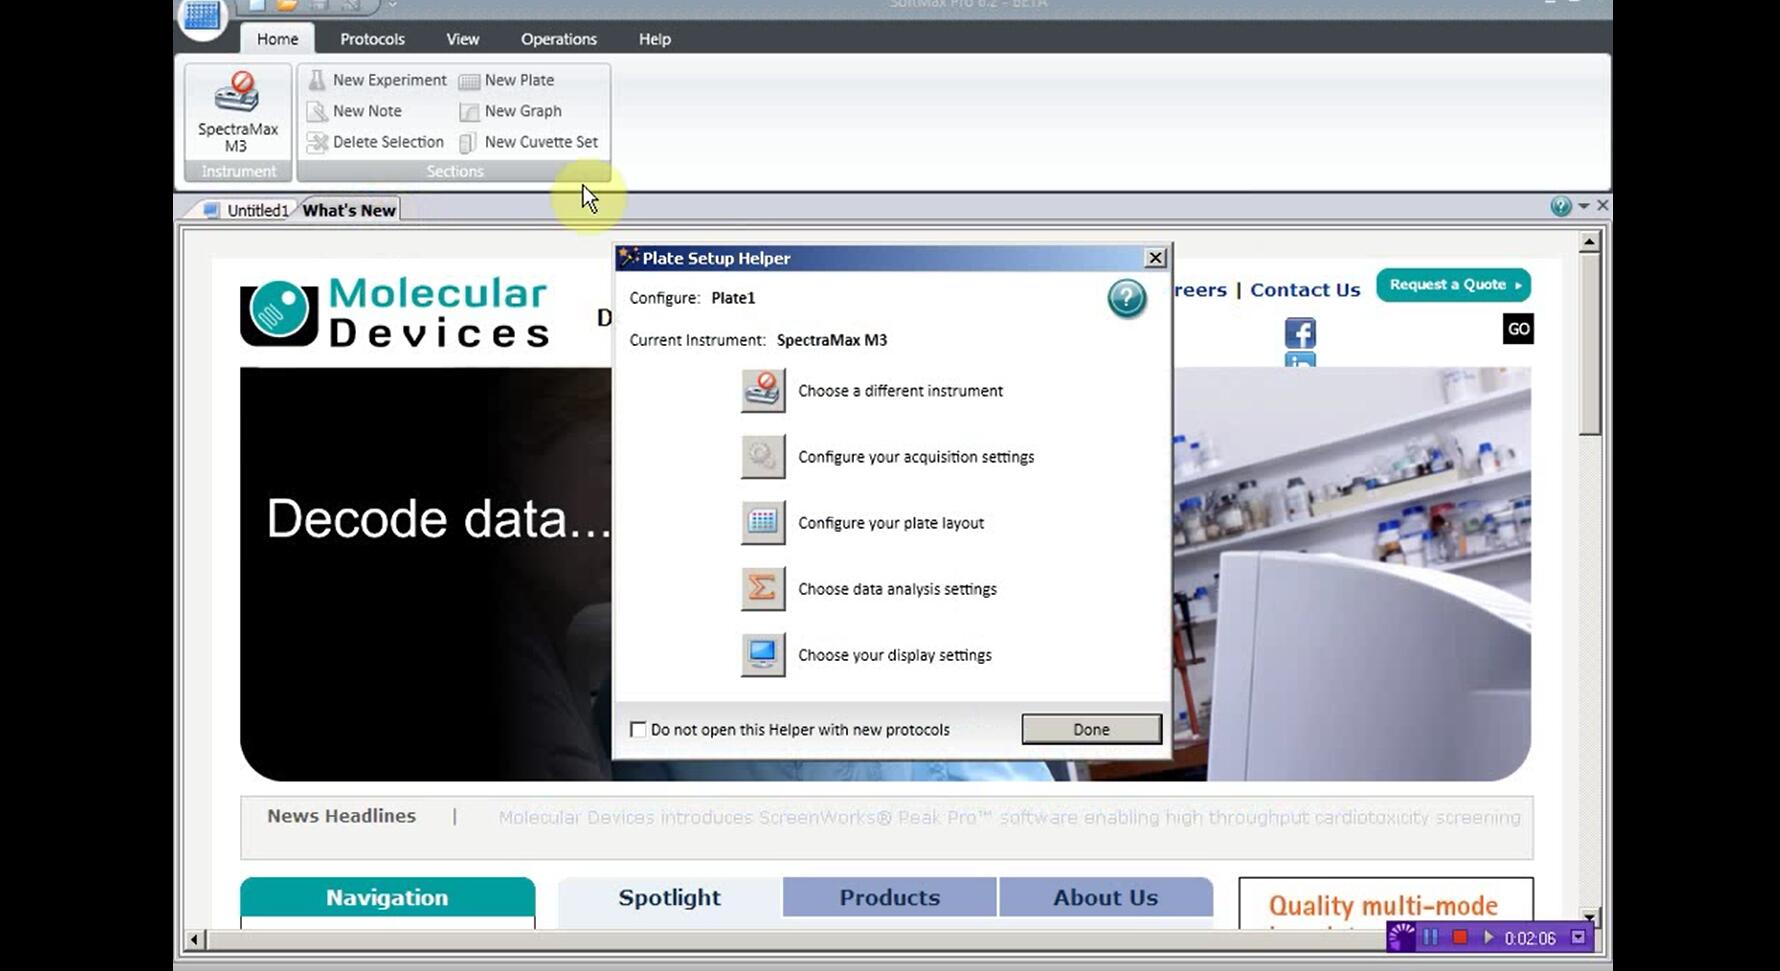Insert a New Graph section
1780x971 pixels.
[x=511, y=111]
